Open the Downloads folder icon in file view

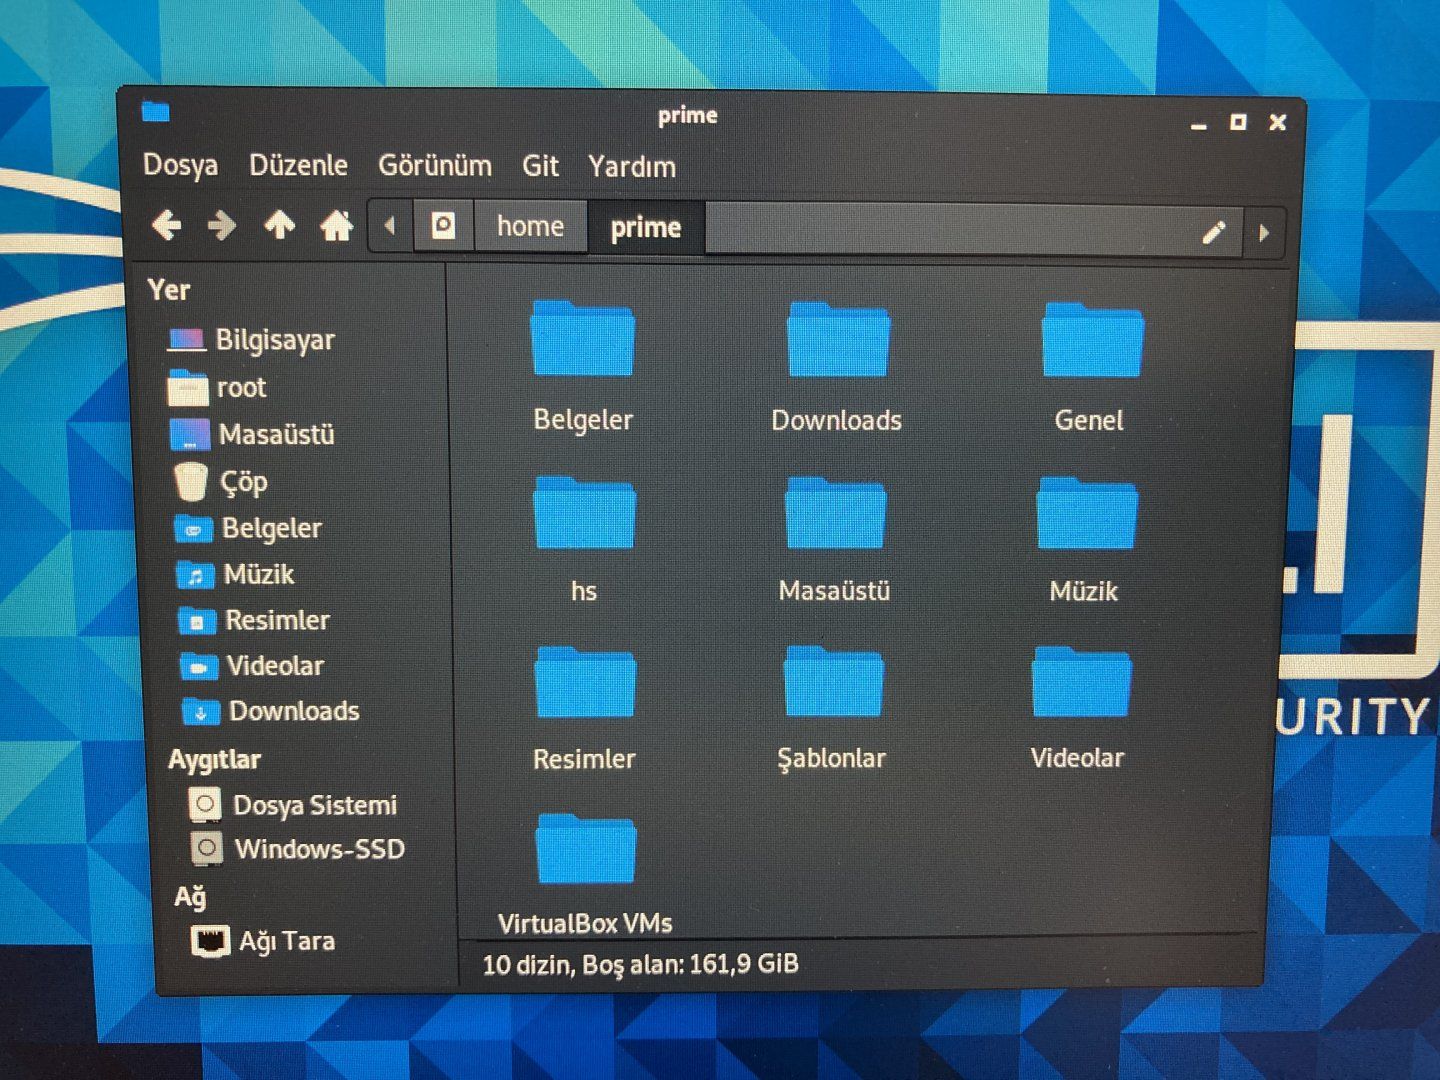[x=838, y=339]
